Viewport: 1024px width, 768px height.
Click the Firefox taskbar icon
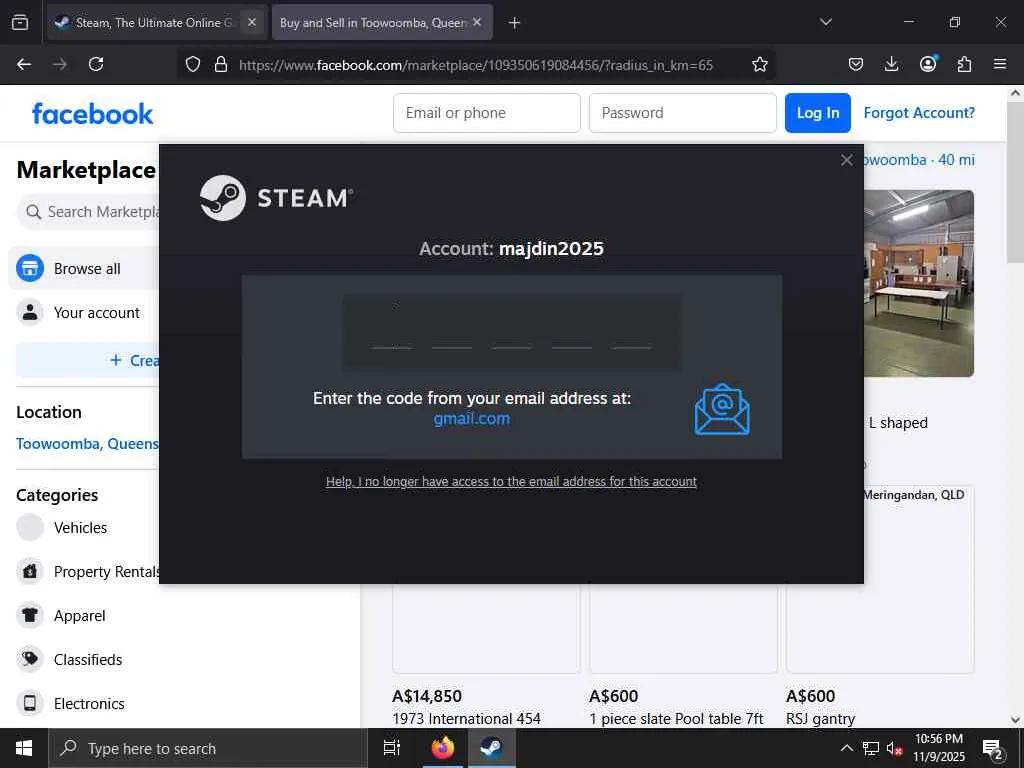[x=443, y=748]
